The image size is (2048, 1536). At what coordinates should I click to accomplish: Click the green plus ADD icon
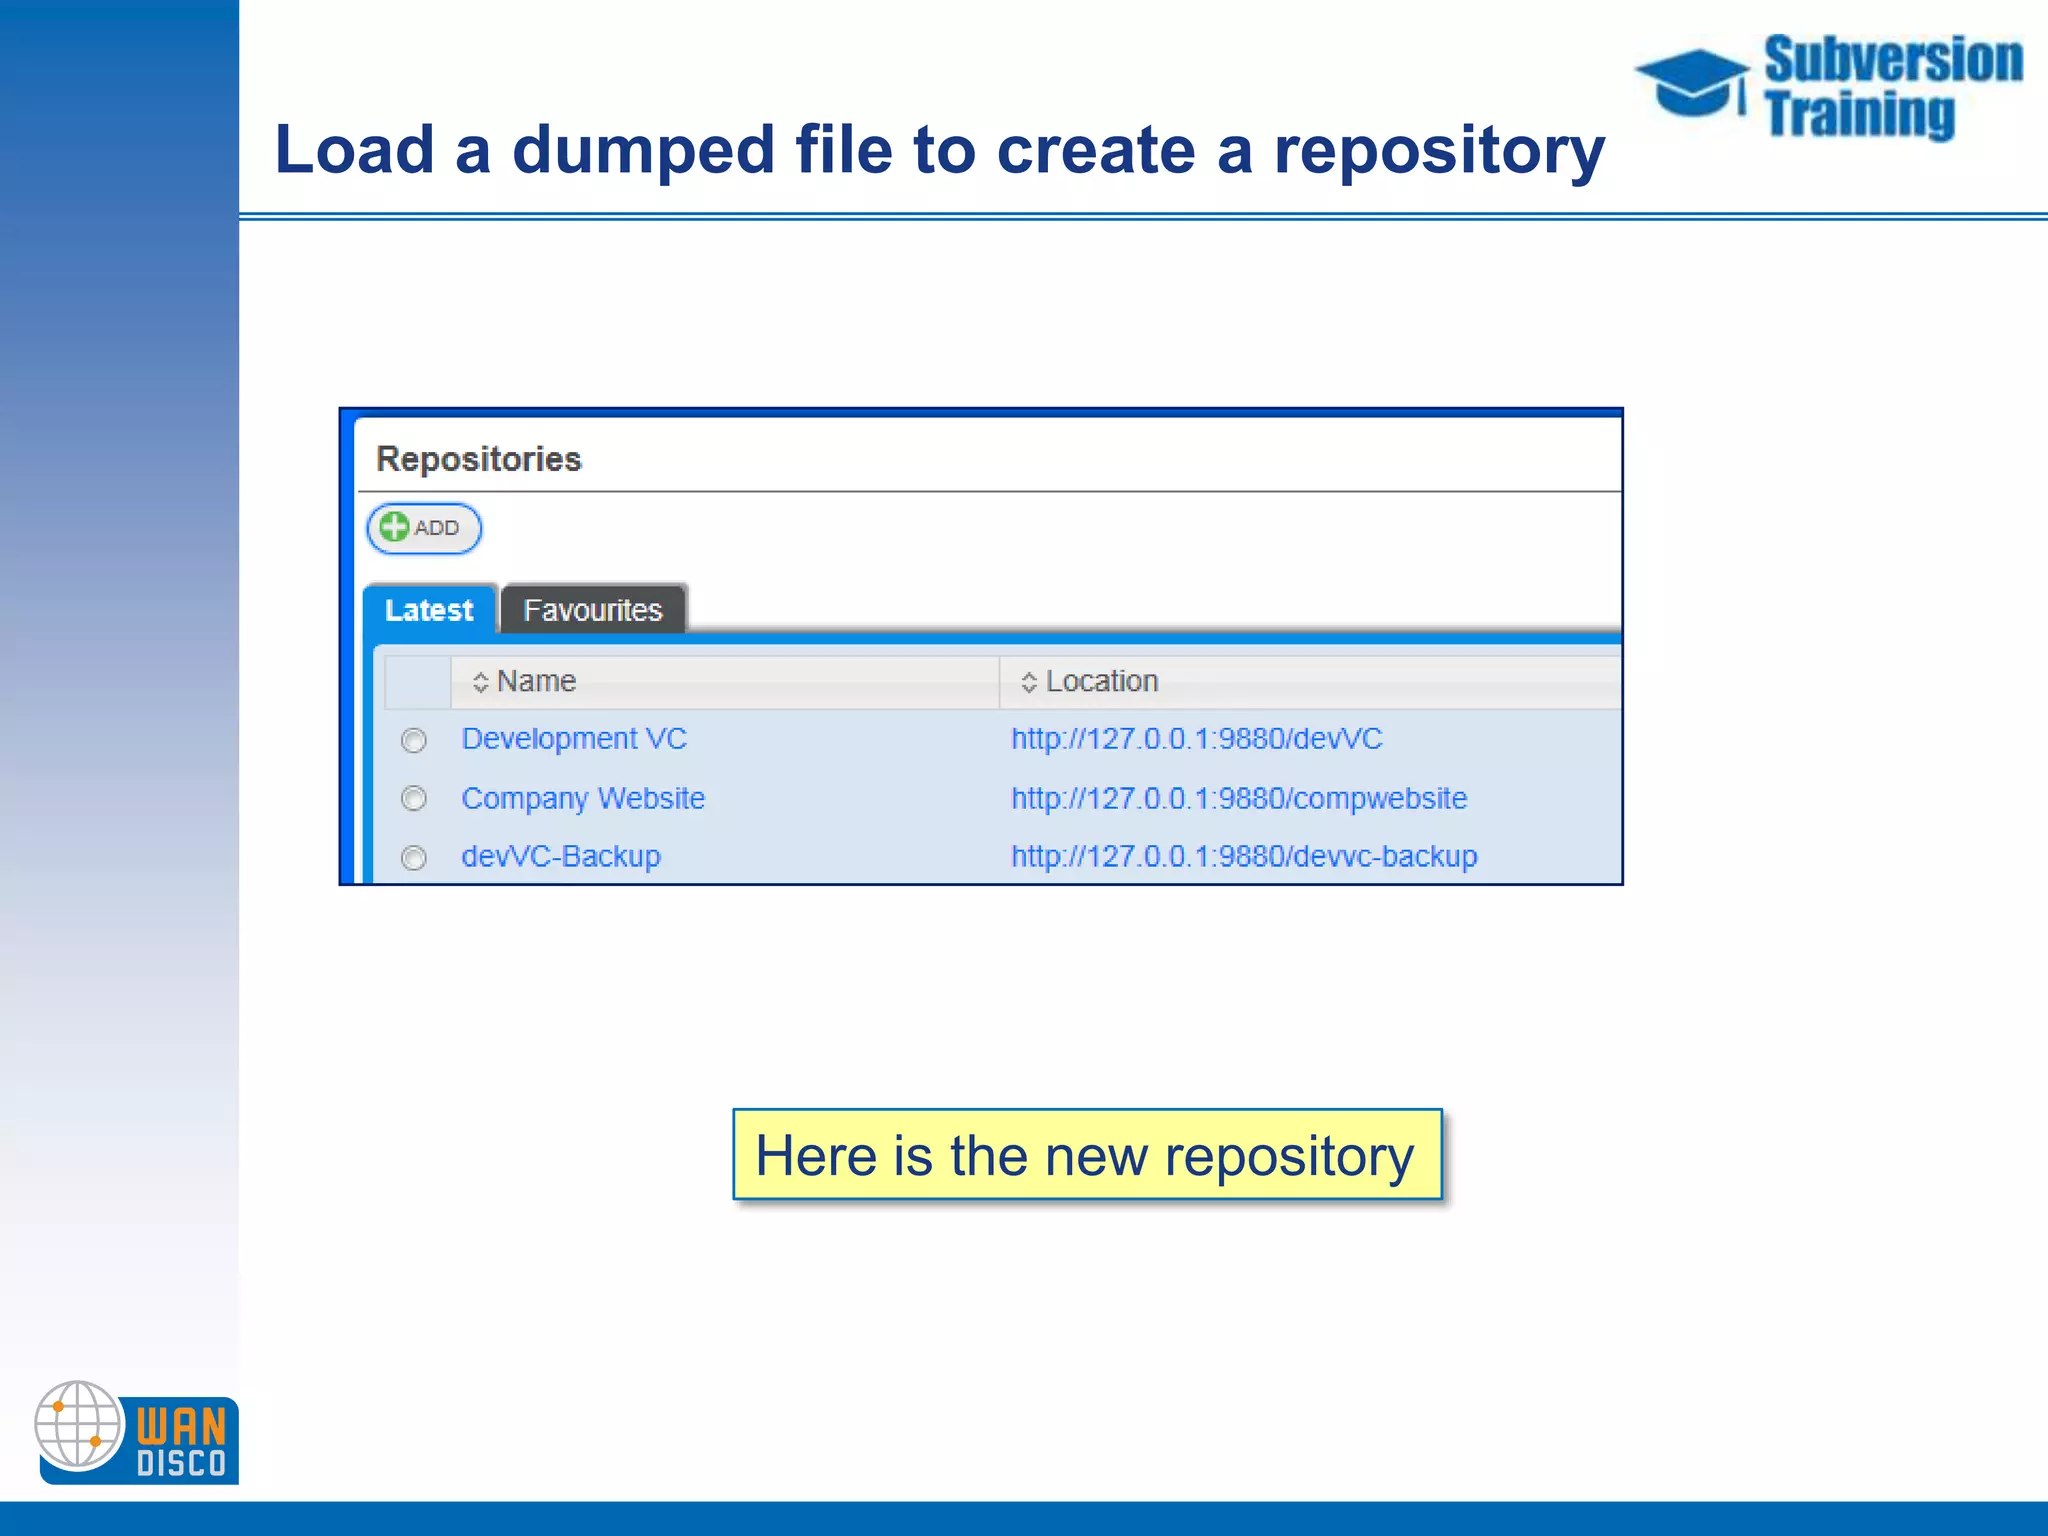[395, 527]
